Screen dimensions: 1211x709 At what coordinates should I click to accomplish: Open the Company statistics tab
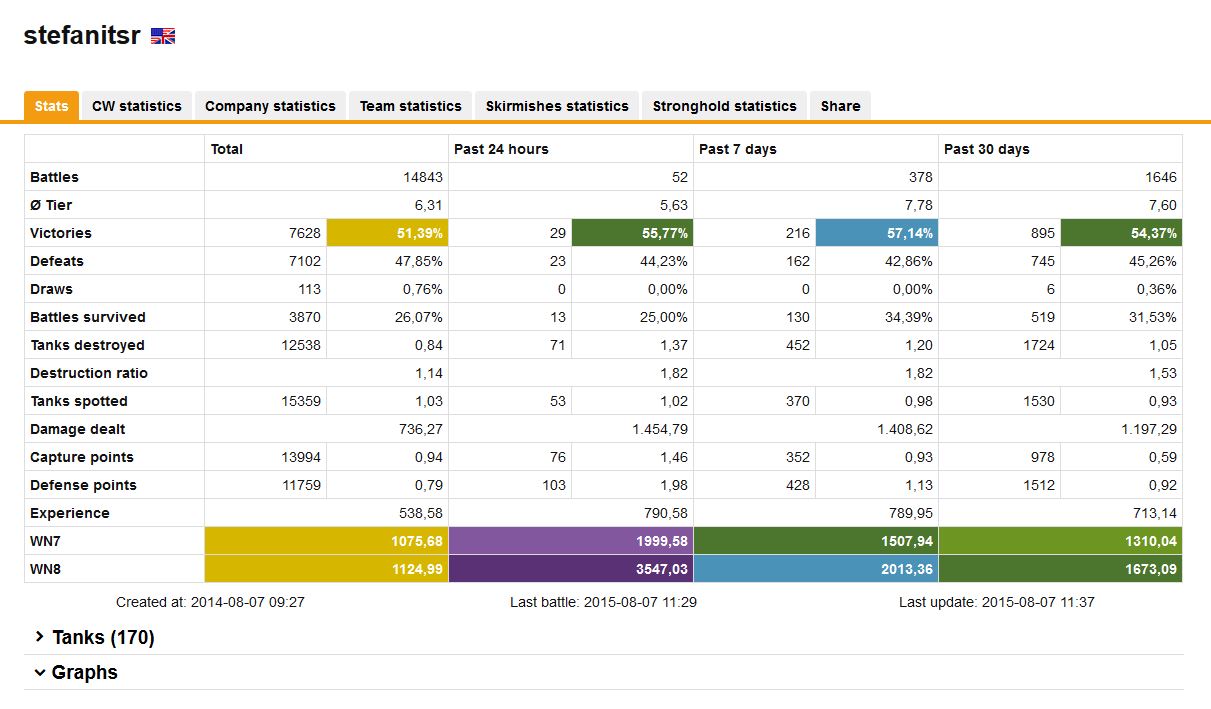coord(270,106)
